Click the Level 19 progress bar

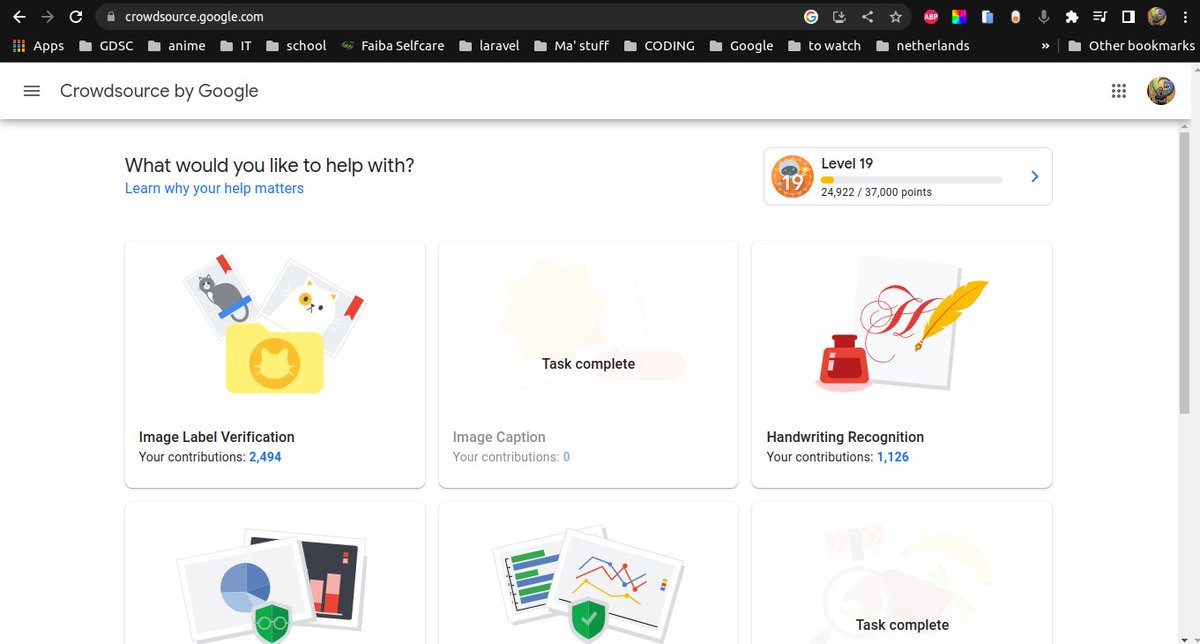click(x=911, y=180)
